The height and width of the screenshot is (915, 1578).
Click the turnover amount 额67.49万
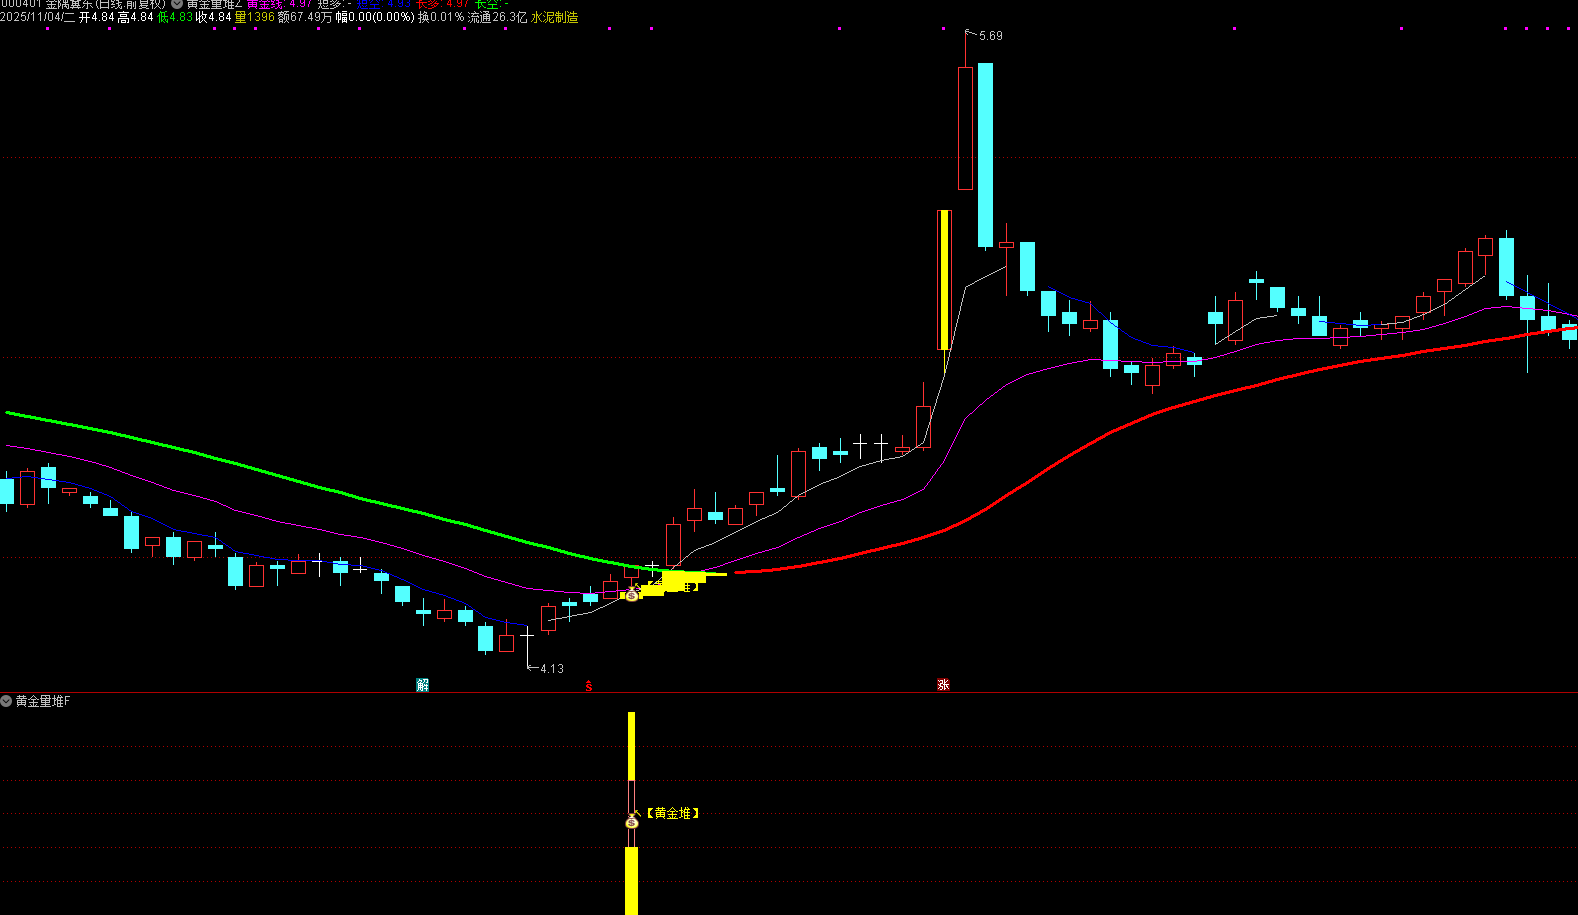coord(305,17)
